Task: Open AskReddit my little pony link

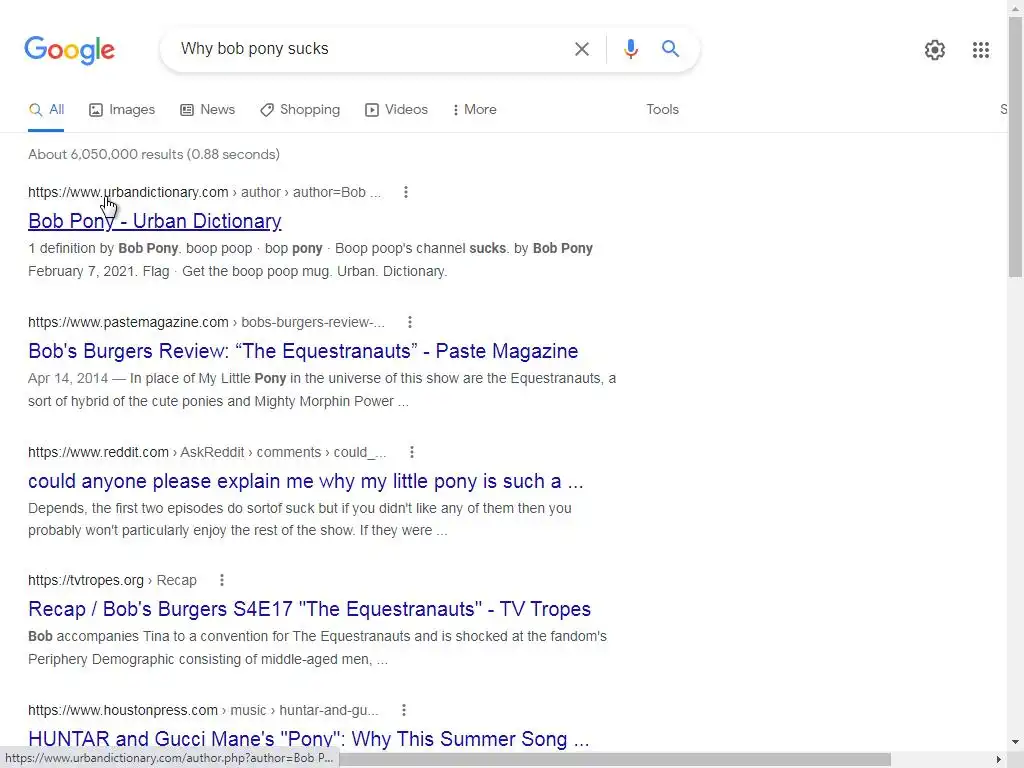Action: pos(306,481)
